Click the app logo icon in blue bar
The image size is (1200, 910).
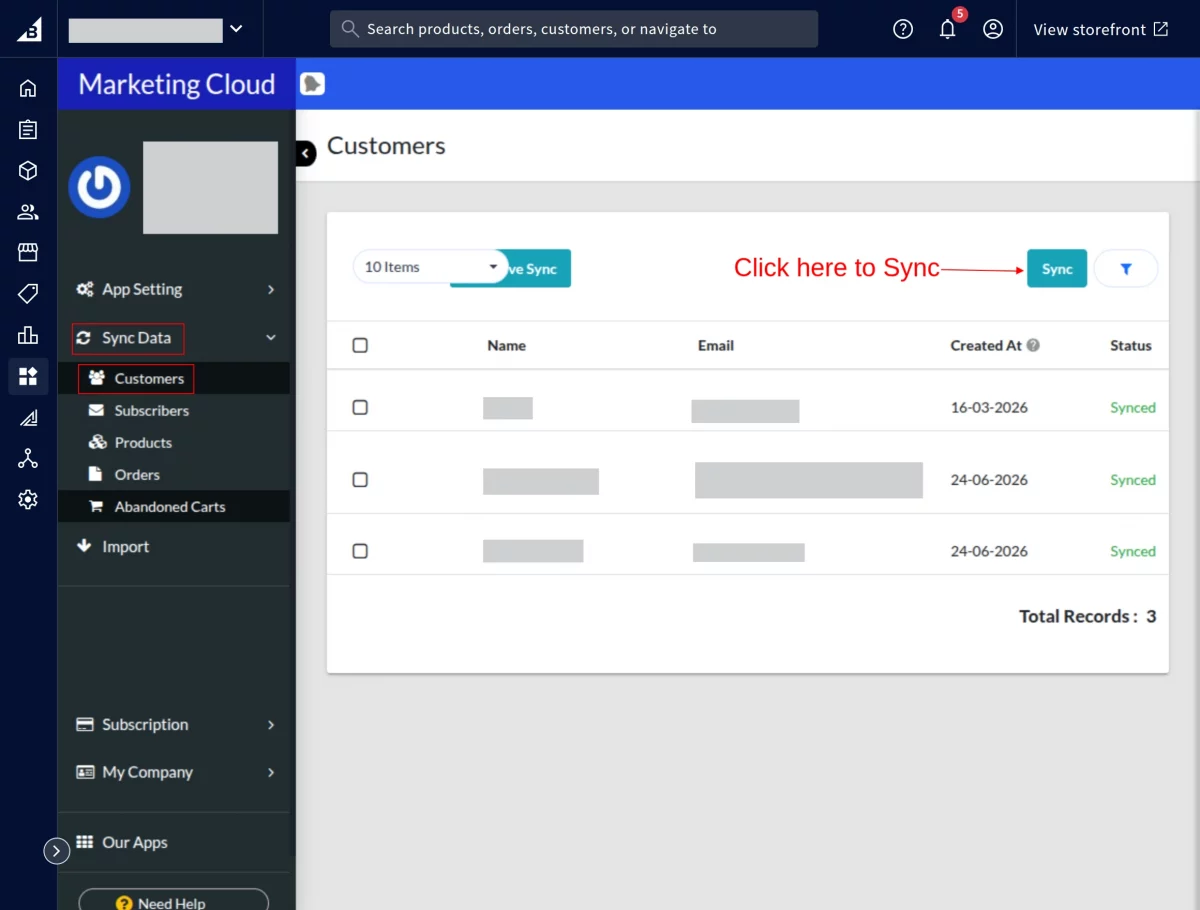pos(313,84)
